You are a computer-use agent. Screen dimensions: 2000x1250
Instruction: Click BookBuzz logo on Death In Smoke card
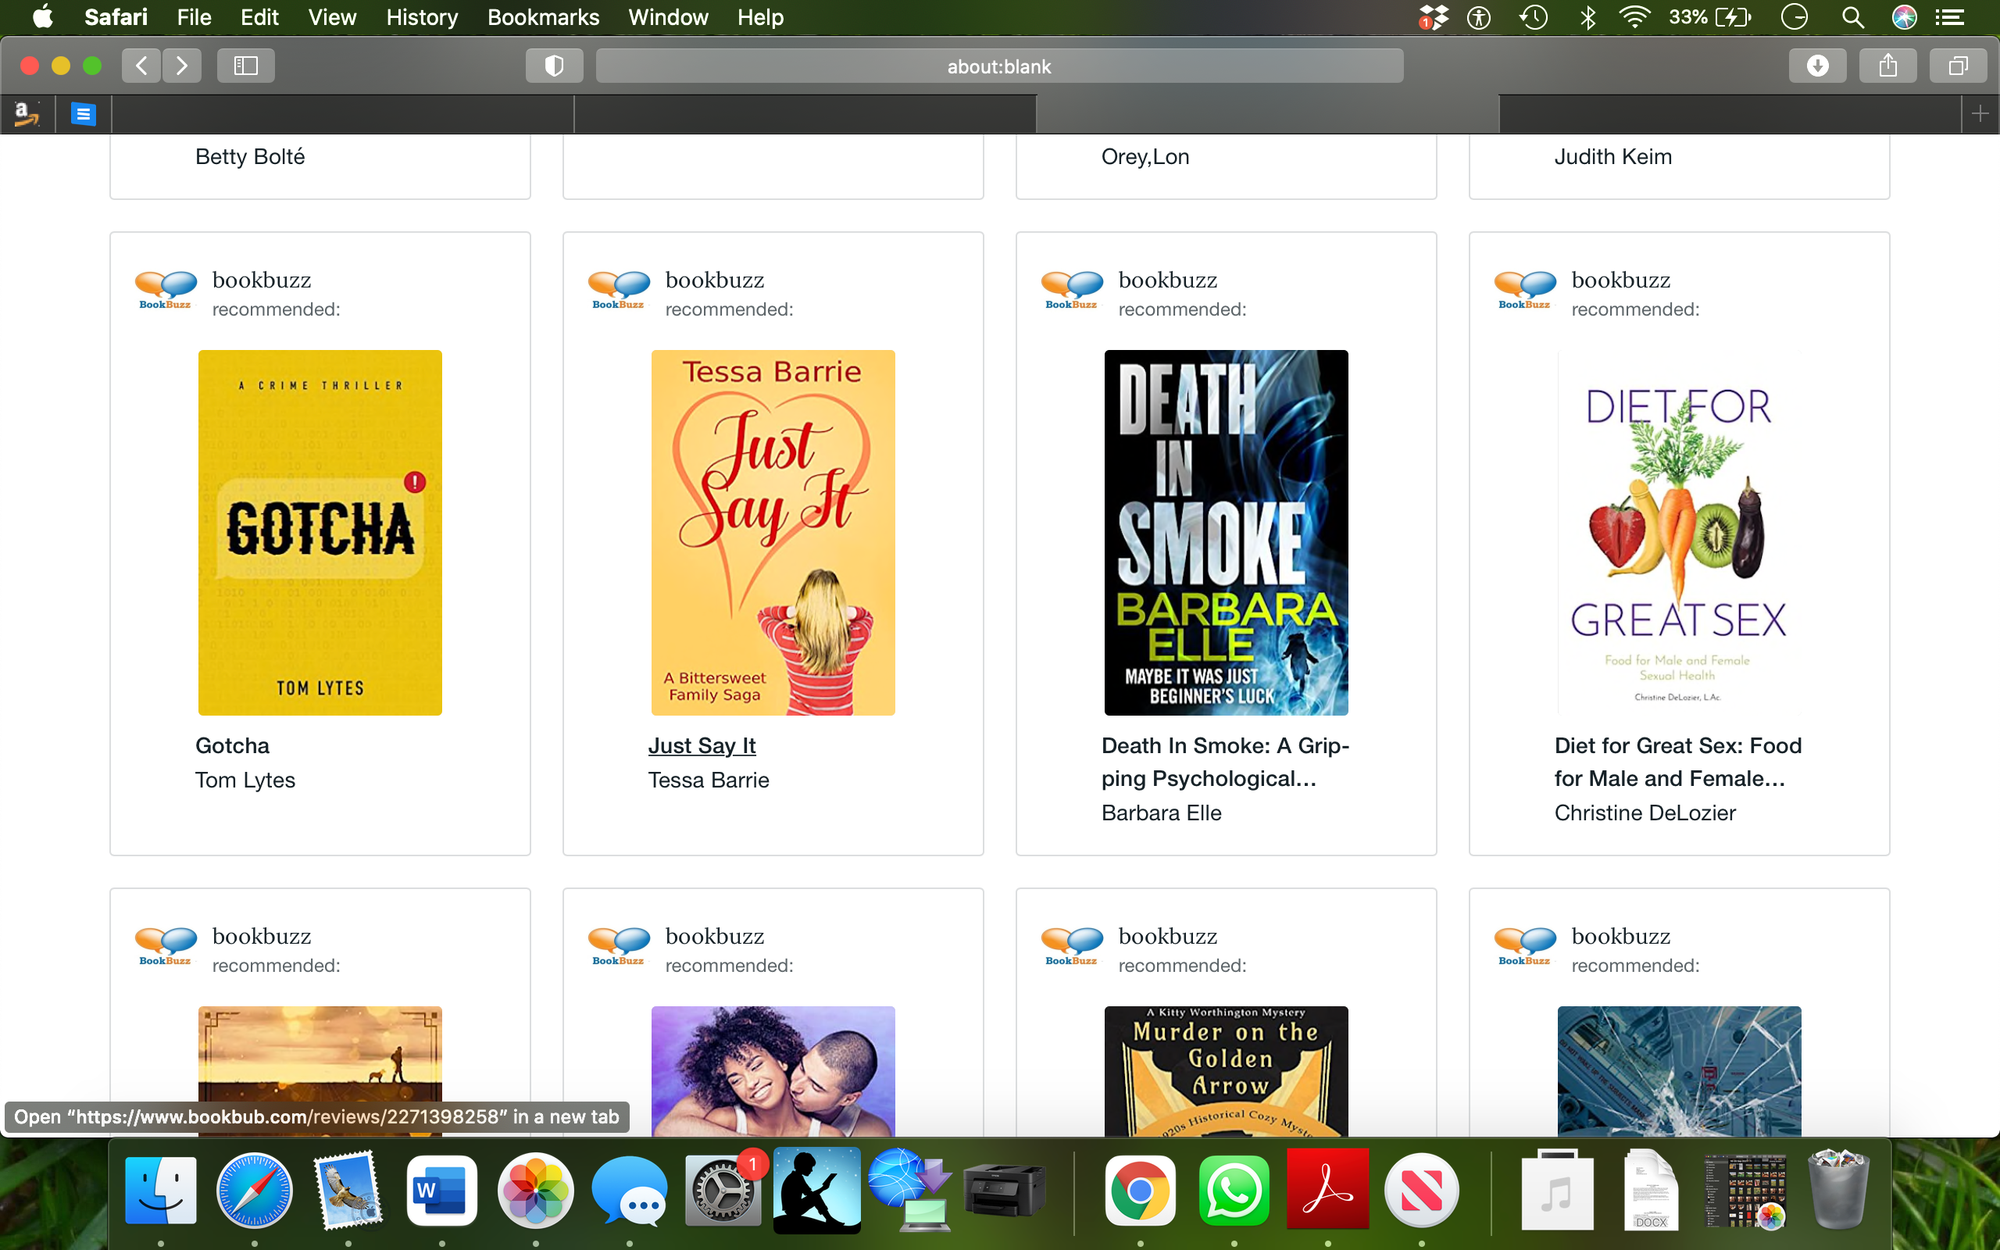click(x=1071, y=290)
